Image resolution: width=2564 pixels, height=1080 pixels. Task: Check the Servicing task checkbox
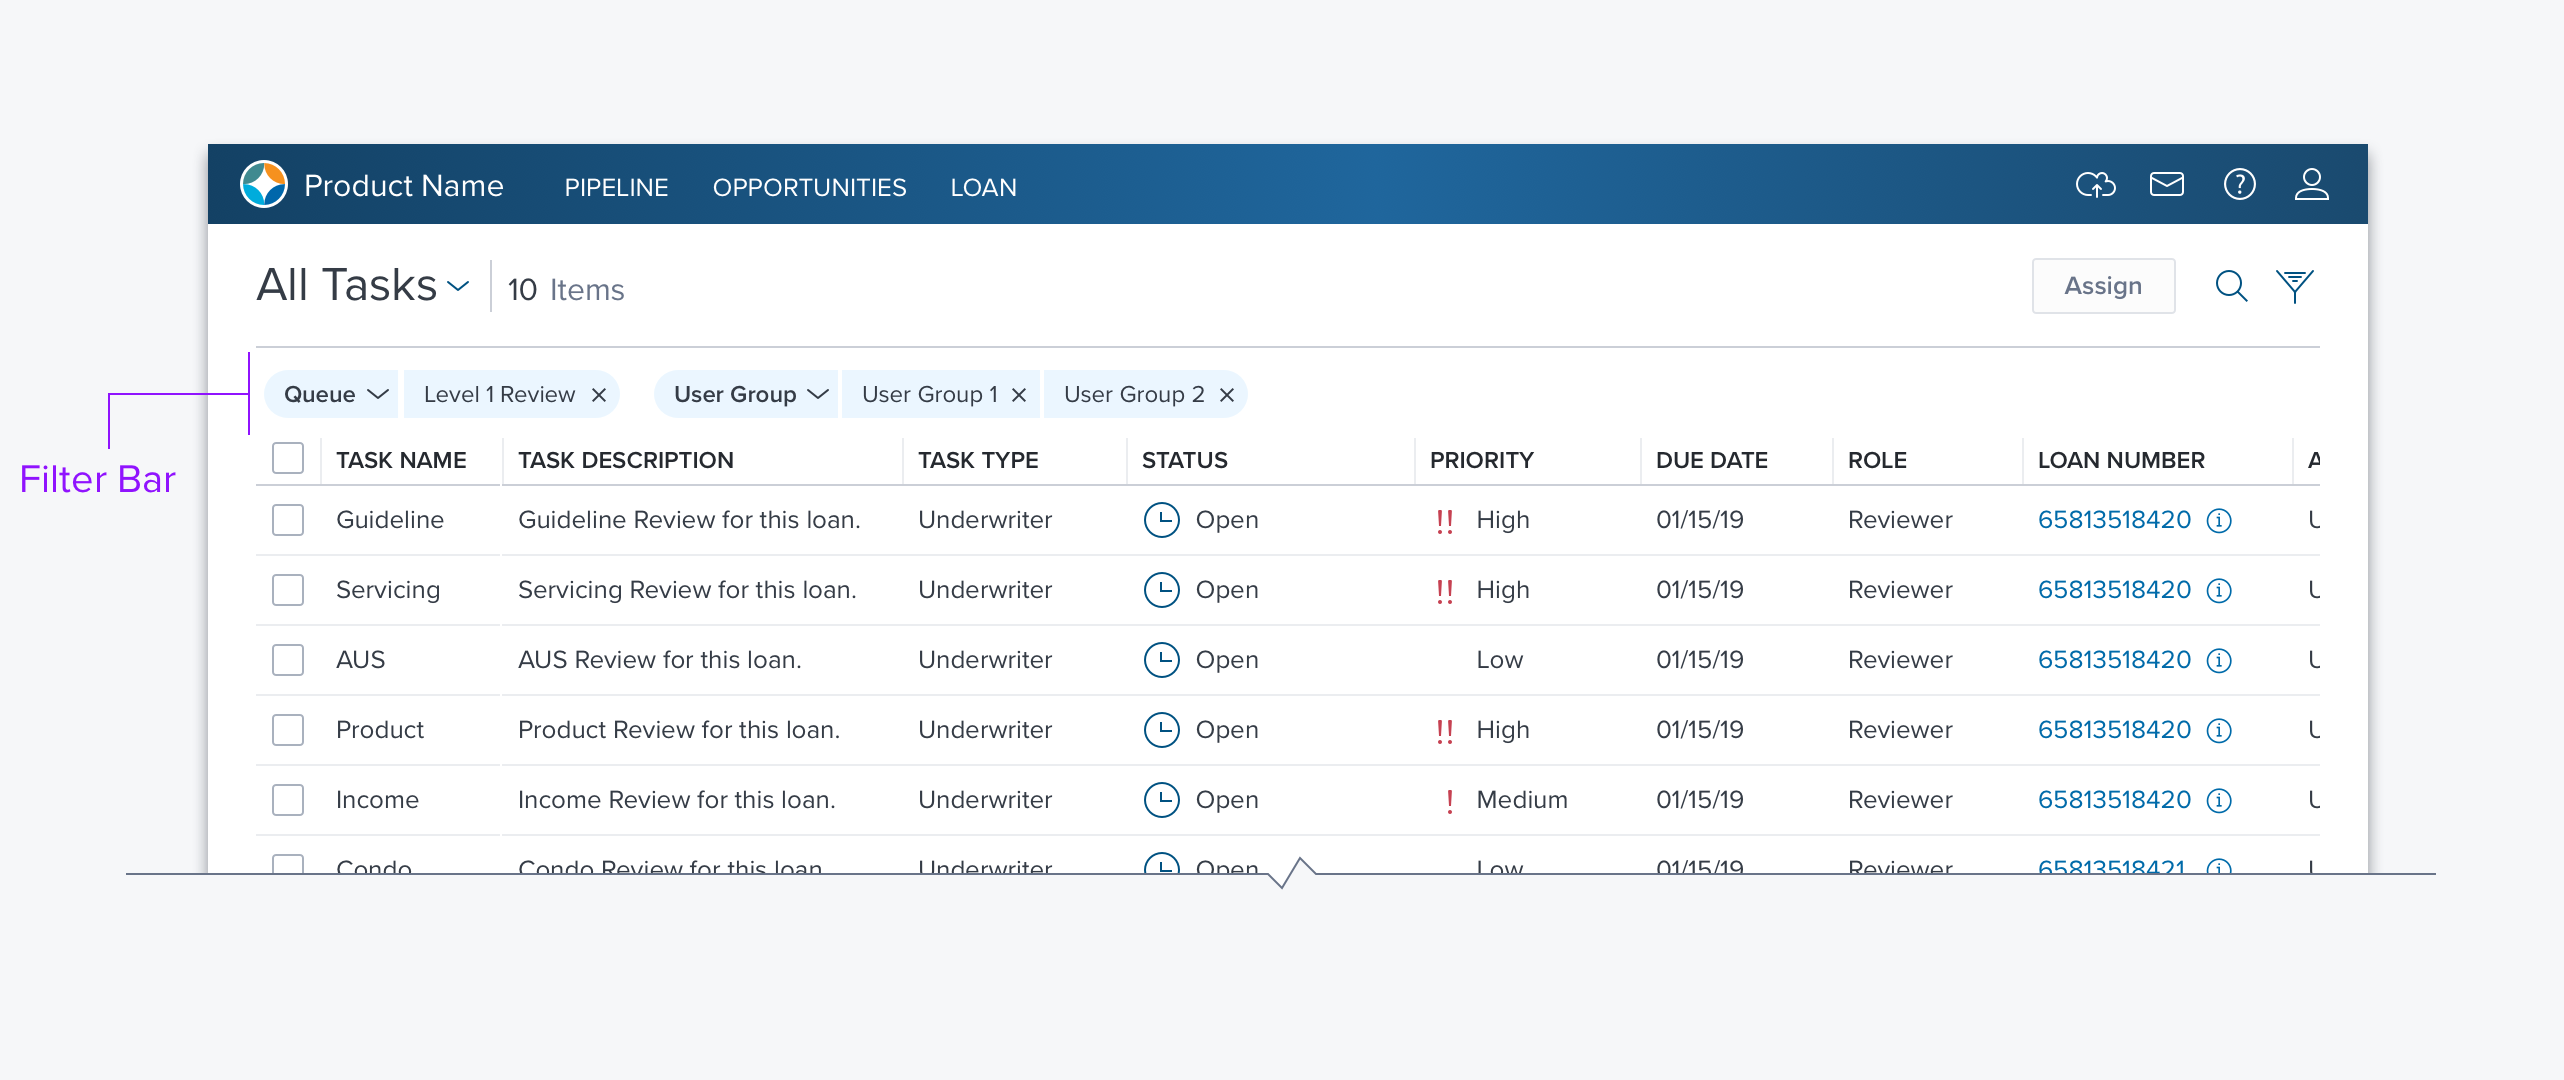pyautogui.click(x=288, y=590)
